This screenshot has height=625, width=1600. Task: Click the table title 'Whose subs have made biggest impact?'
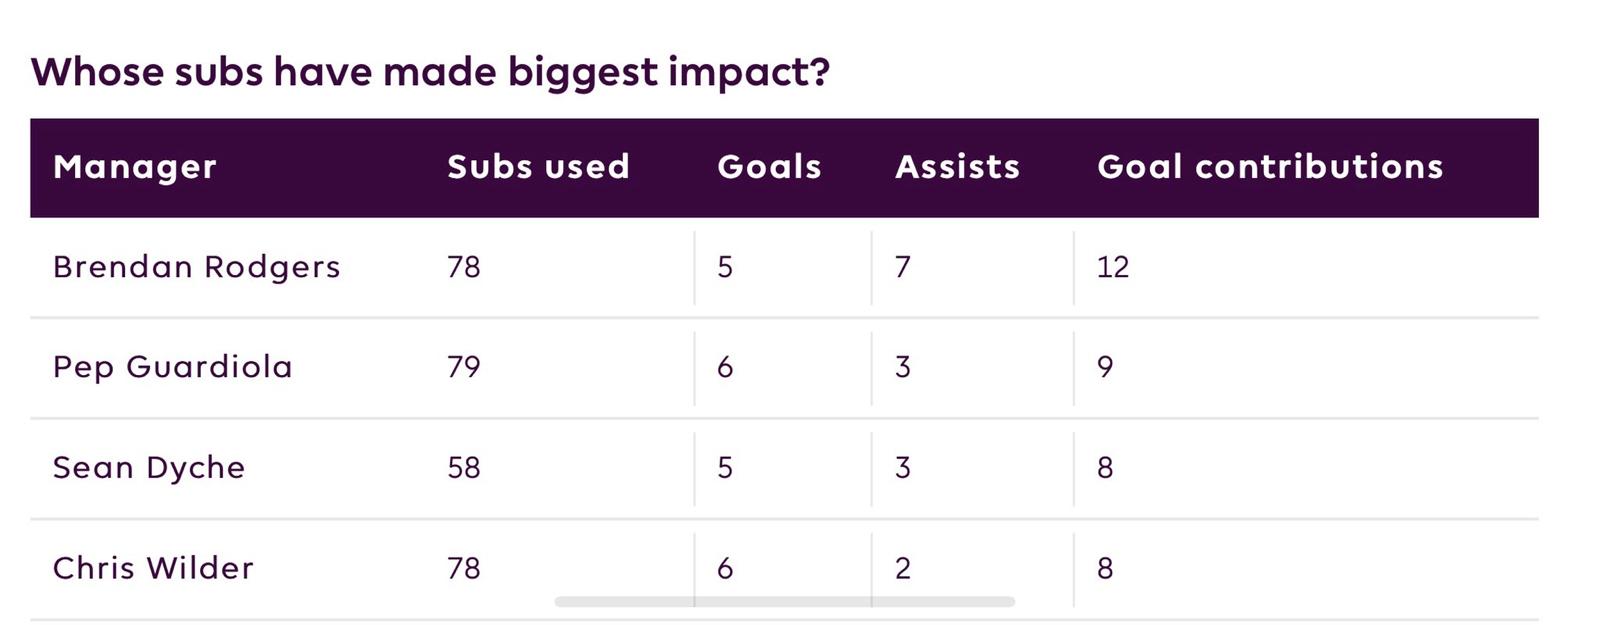(x=430, y=72)
